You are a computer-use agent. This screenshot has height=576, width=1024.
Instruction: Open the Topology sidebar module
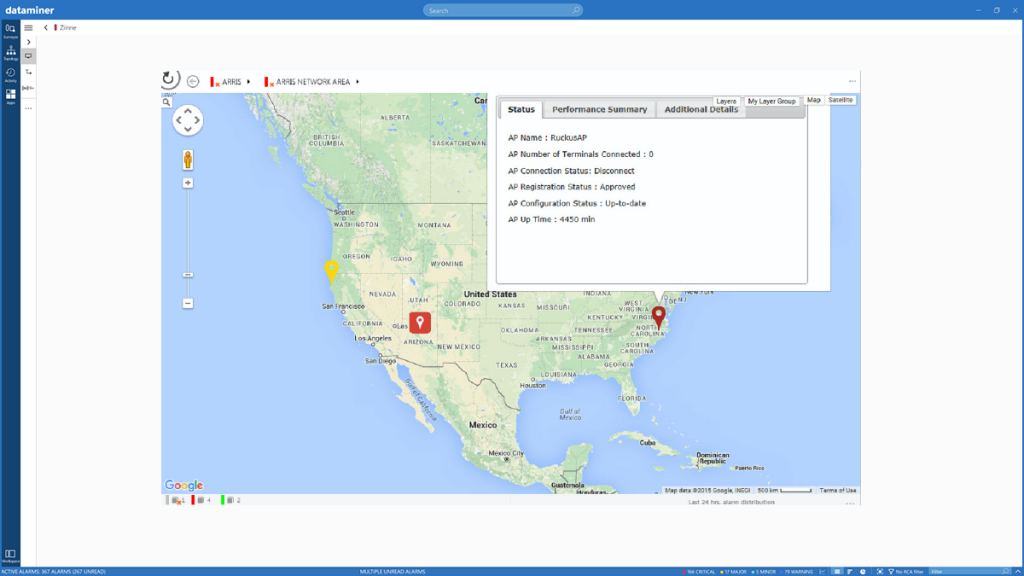point(10,53)
